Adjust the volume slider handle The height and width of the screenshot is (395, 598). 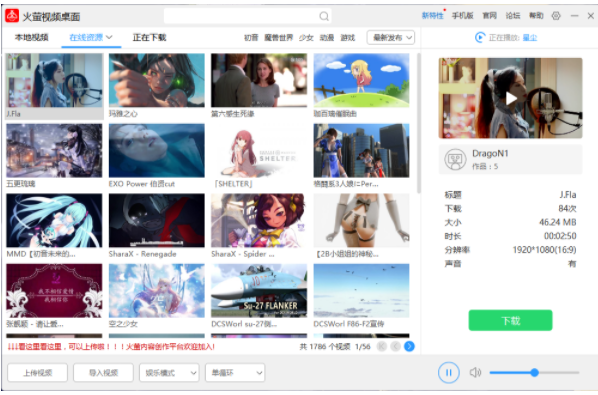(534, 373)
